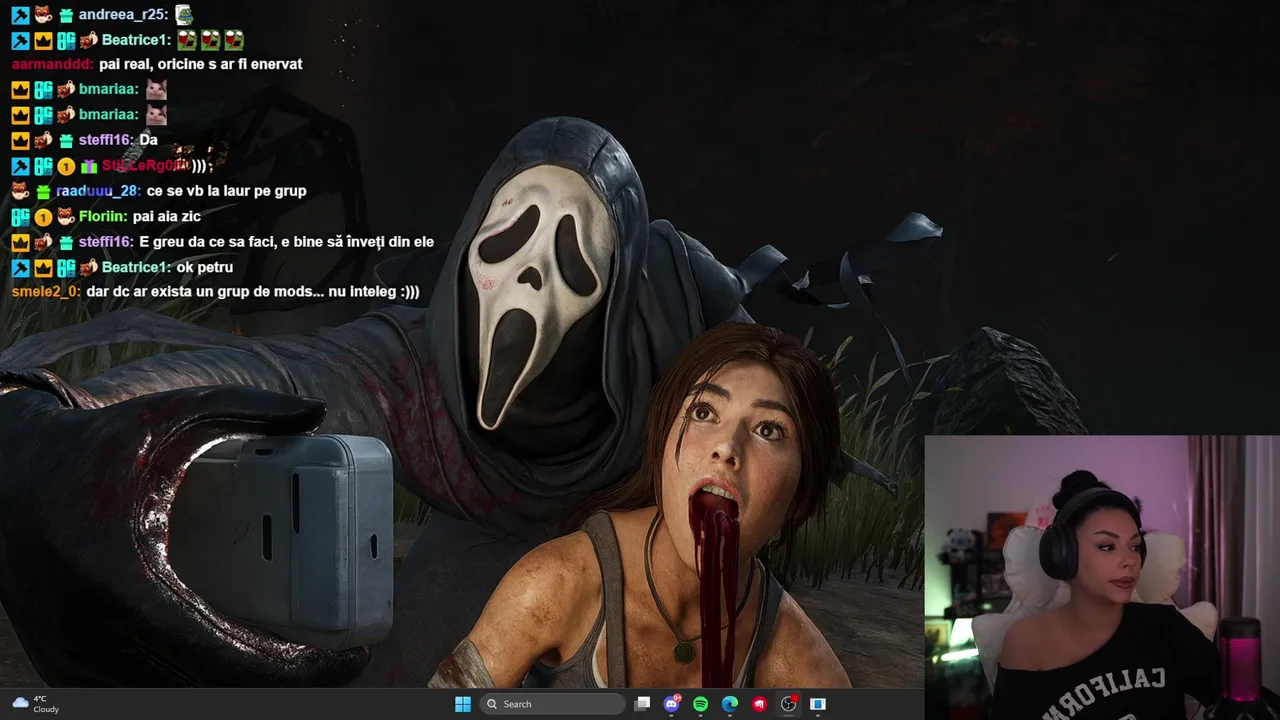The image size is (1280, 720).
Task: Click steffi16's "Da" message
Action: pyautogui.click(x=148, y=140)
